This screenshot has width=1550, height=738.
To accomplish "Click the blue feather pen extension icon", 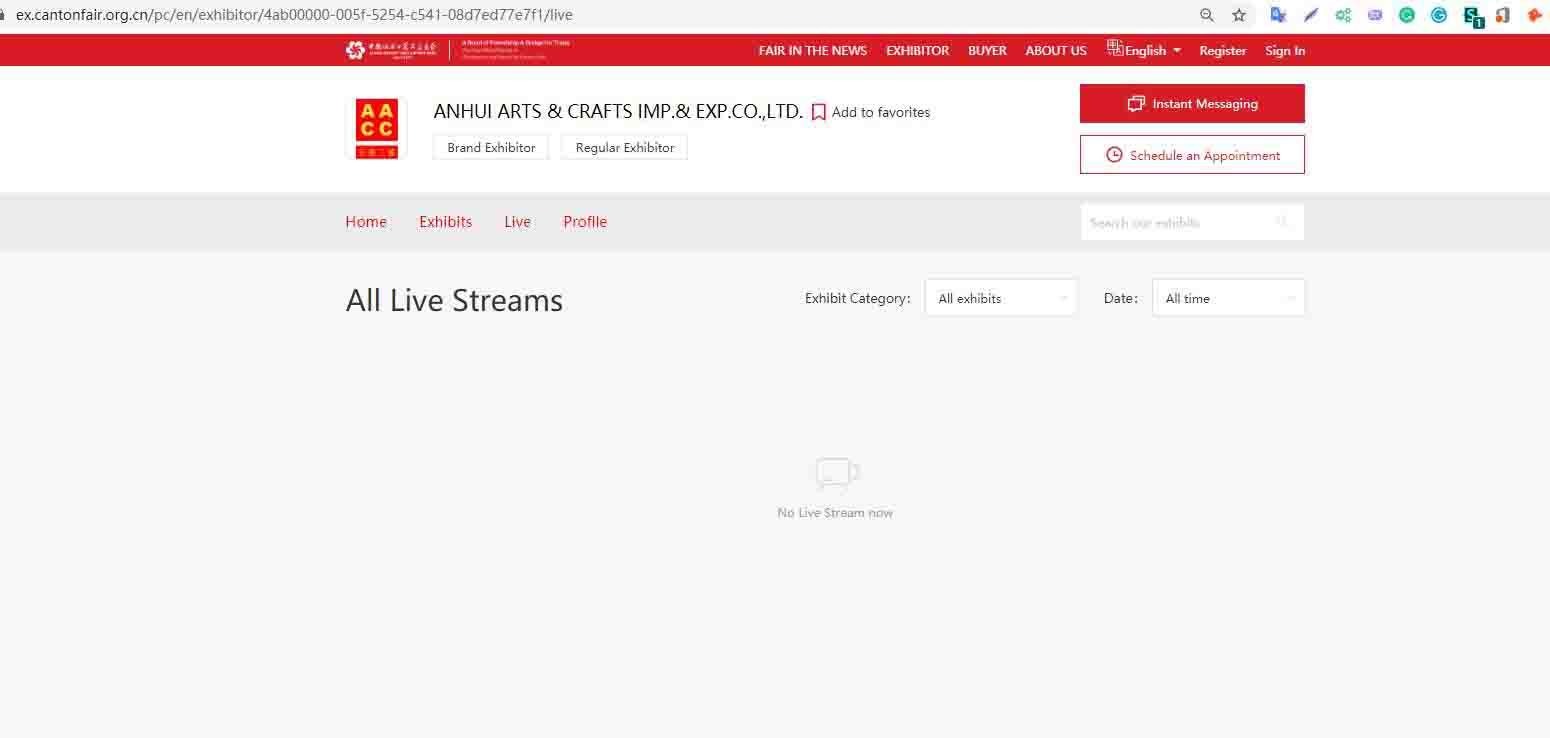I will 1310,15.
